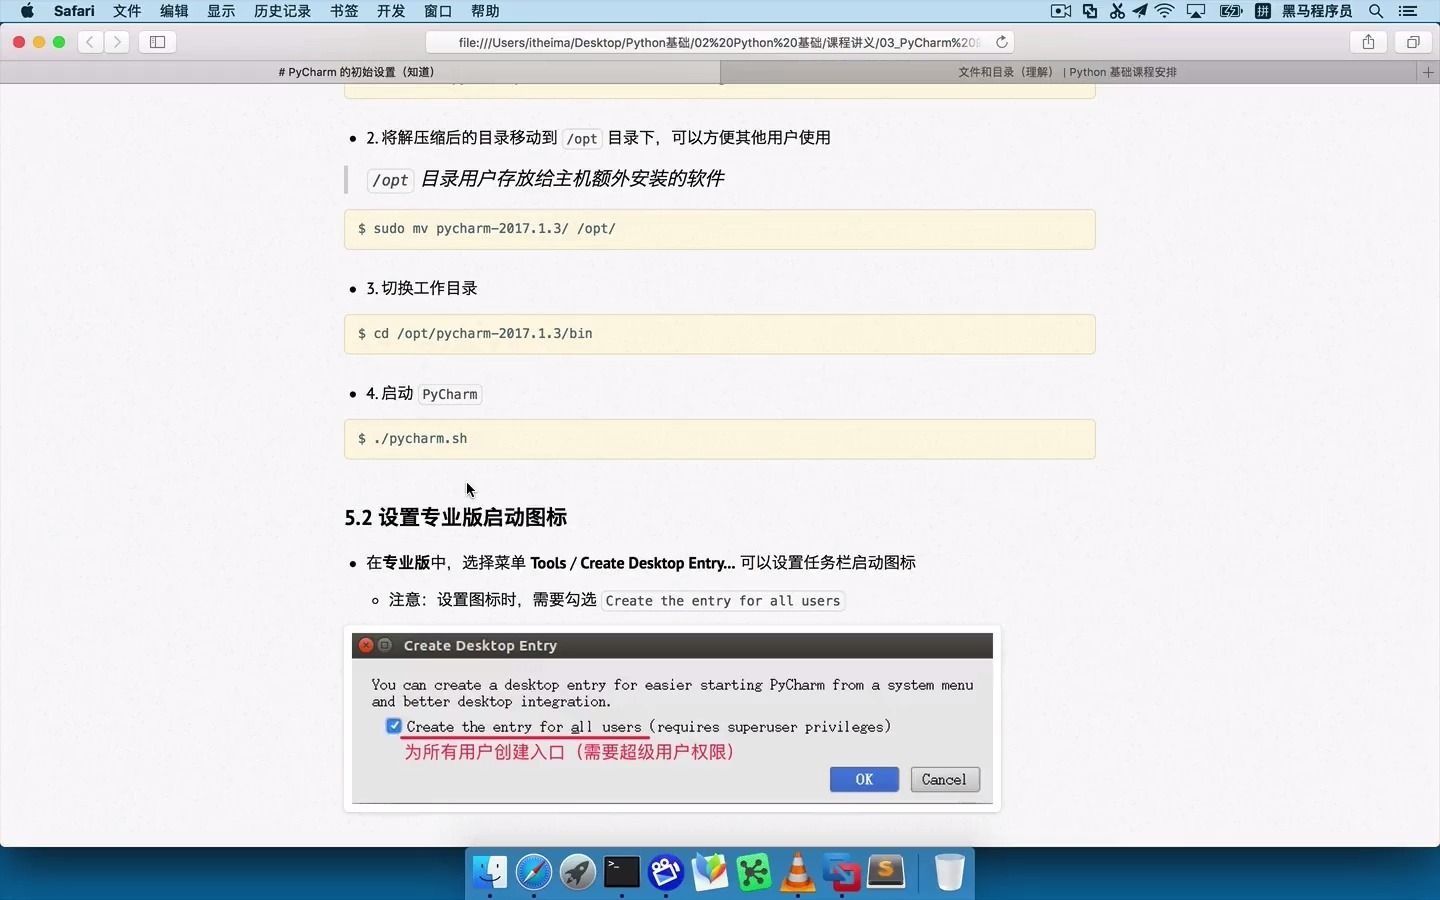
Task: Click the '5.2 设置专业版启动图标' heading
Action: (x=456, y=517)
